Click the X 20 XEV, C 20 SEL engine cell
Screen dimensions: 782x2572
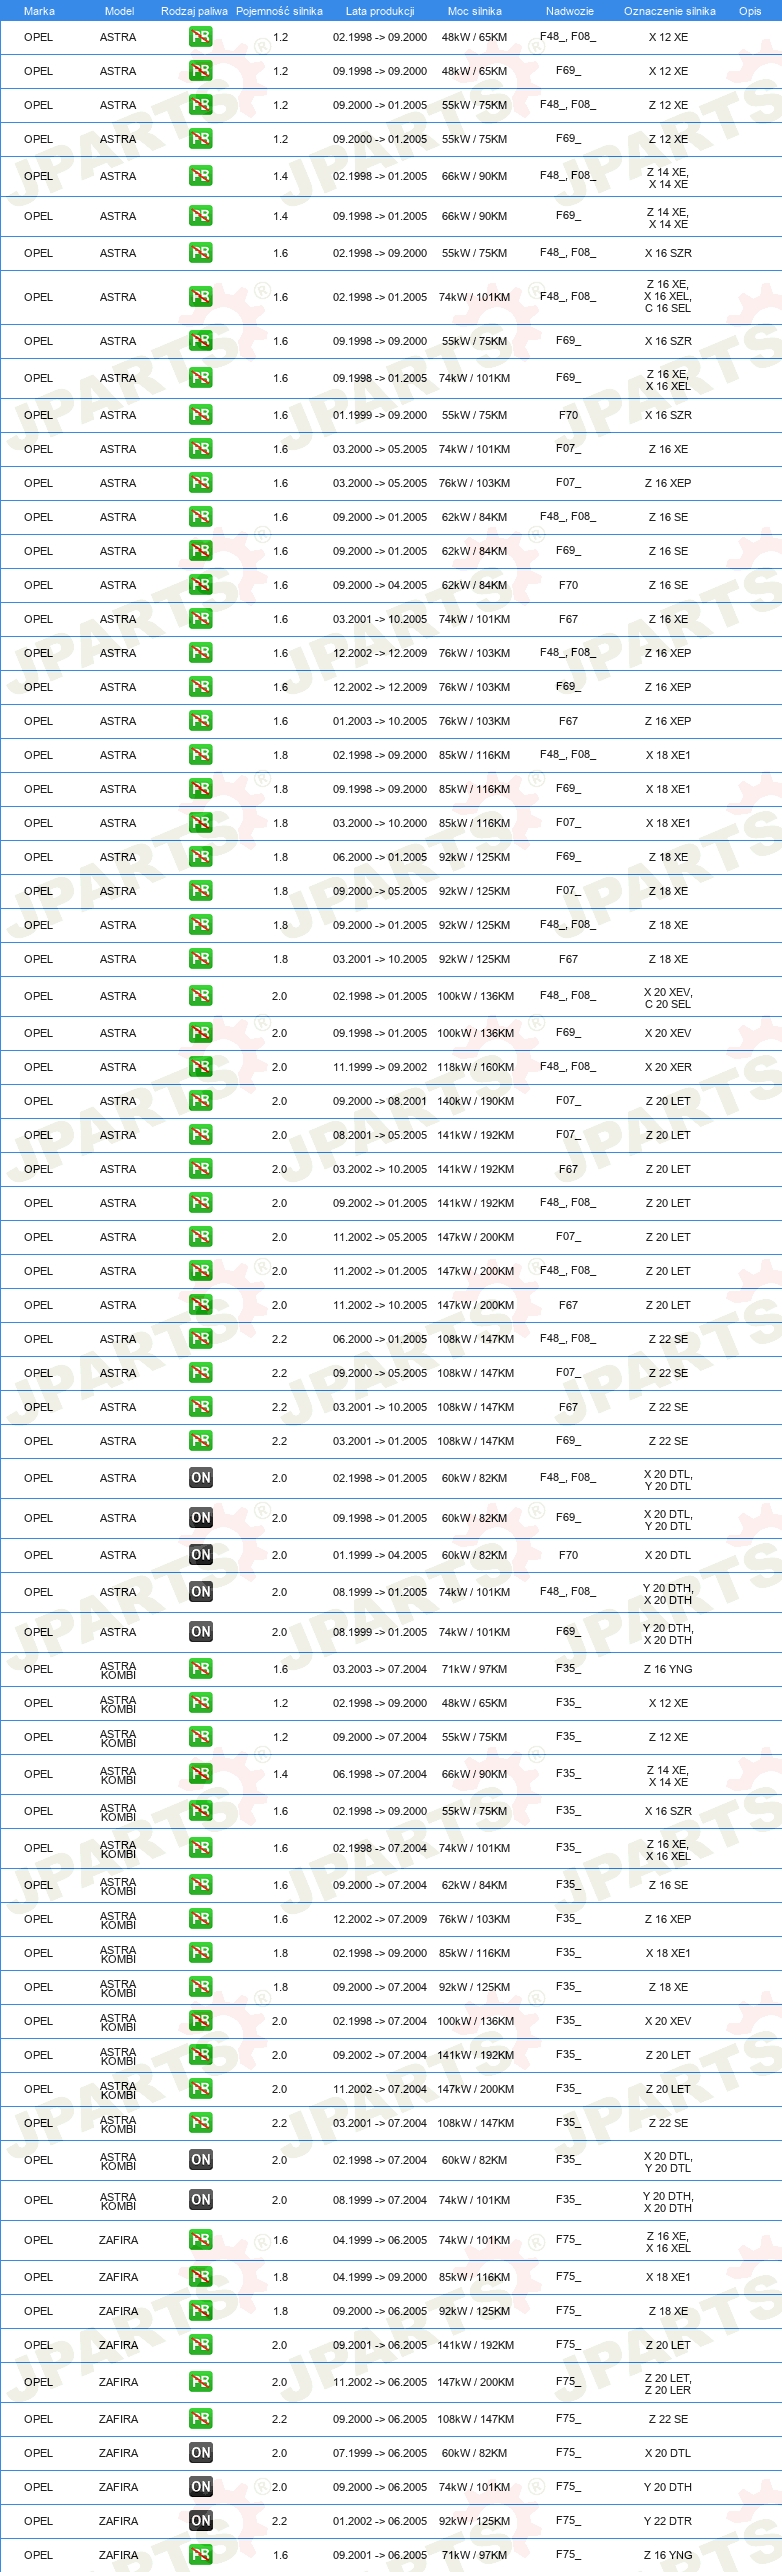click(668, 998)
